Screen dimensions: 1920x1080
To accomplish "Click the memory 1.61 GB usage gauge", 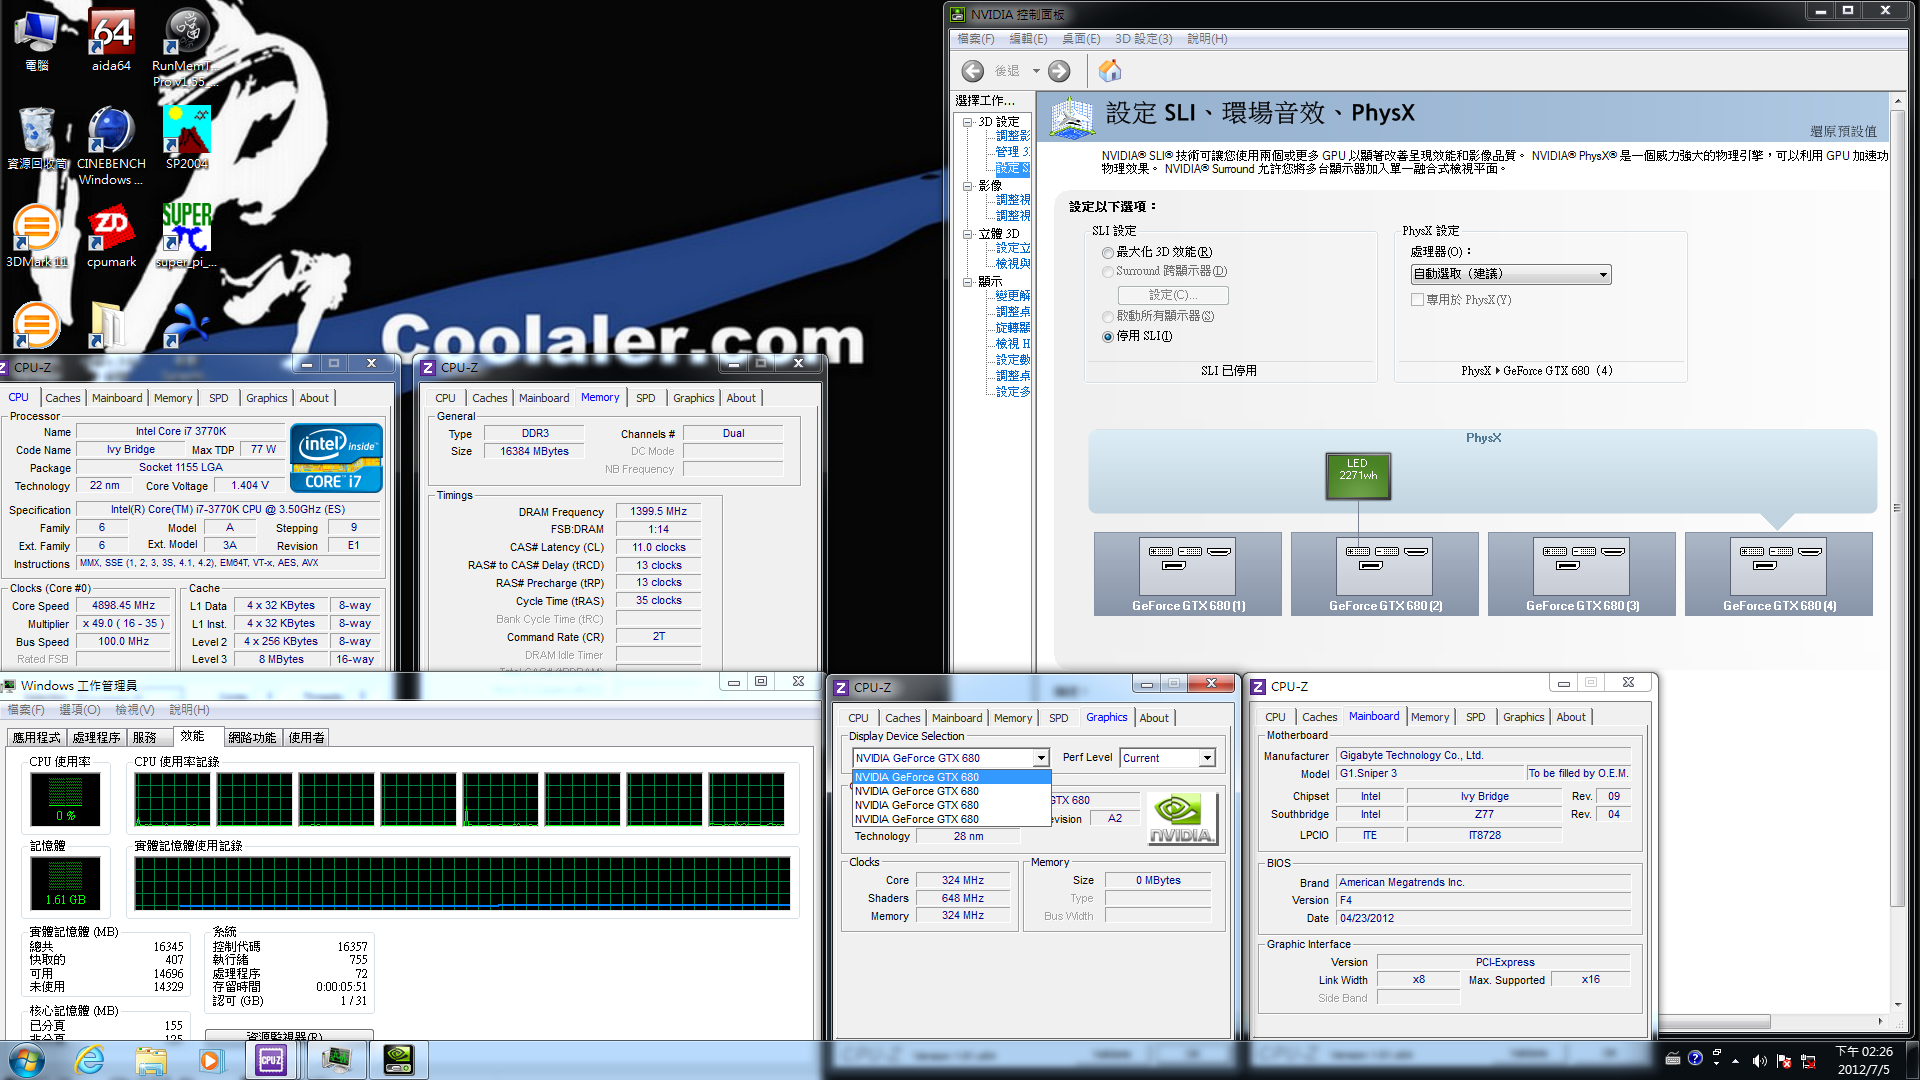I will (x=66, y=883).
